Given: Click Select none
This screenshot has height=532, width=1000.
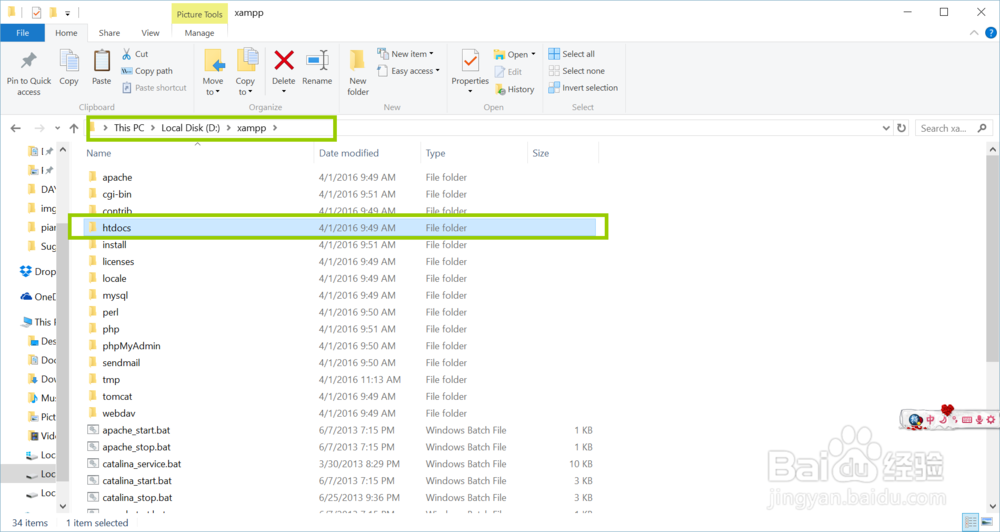Looking at the screenshot, I should point(577,71).
